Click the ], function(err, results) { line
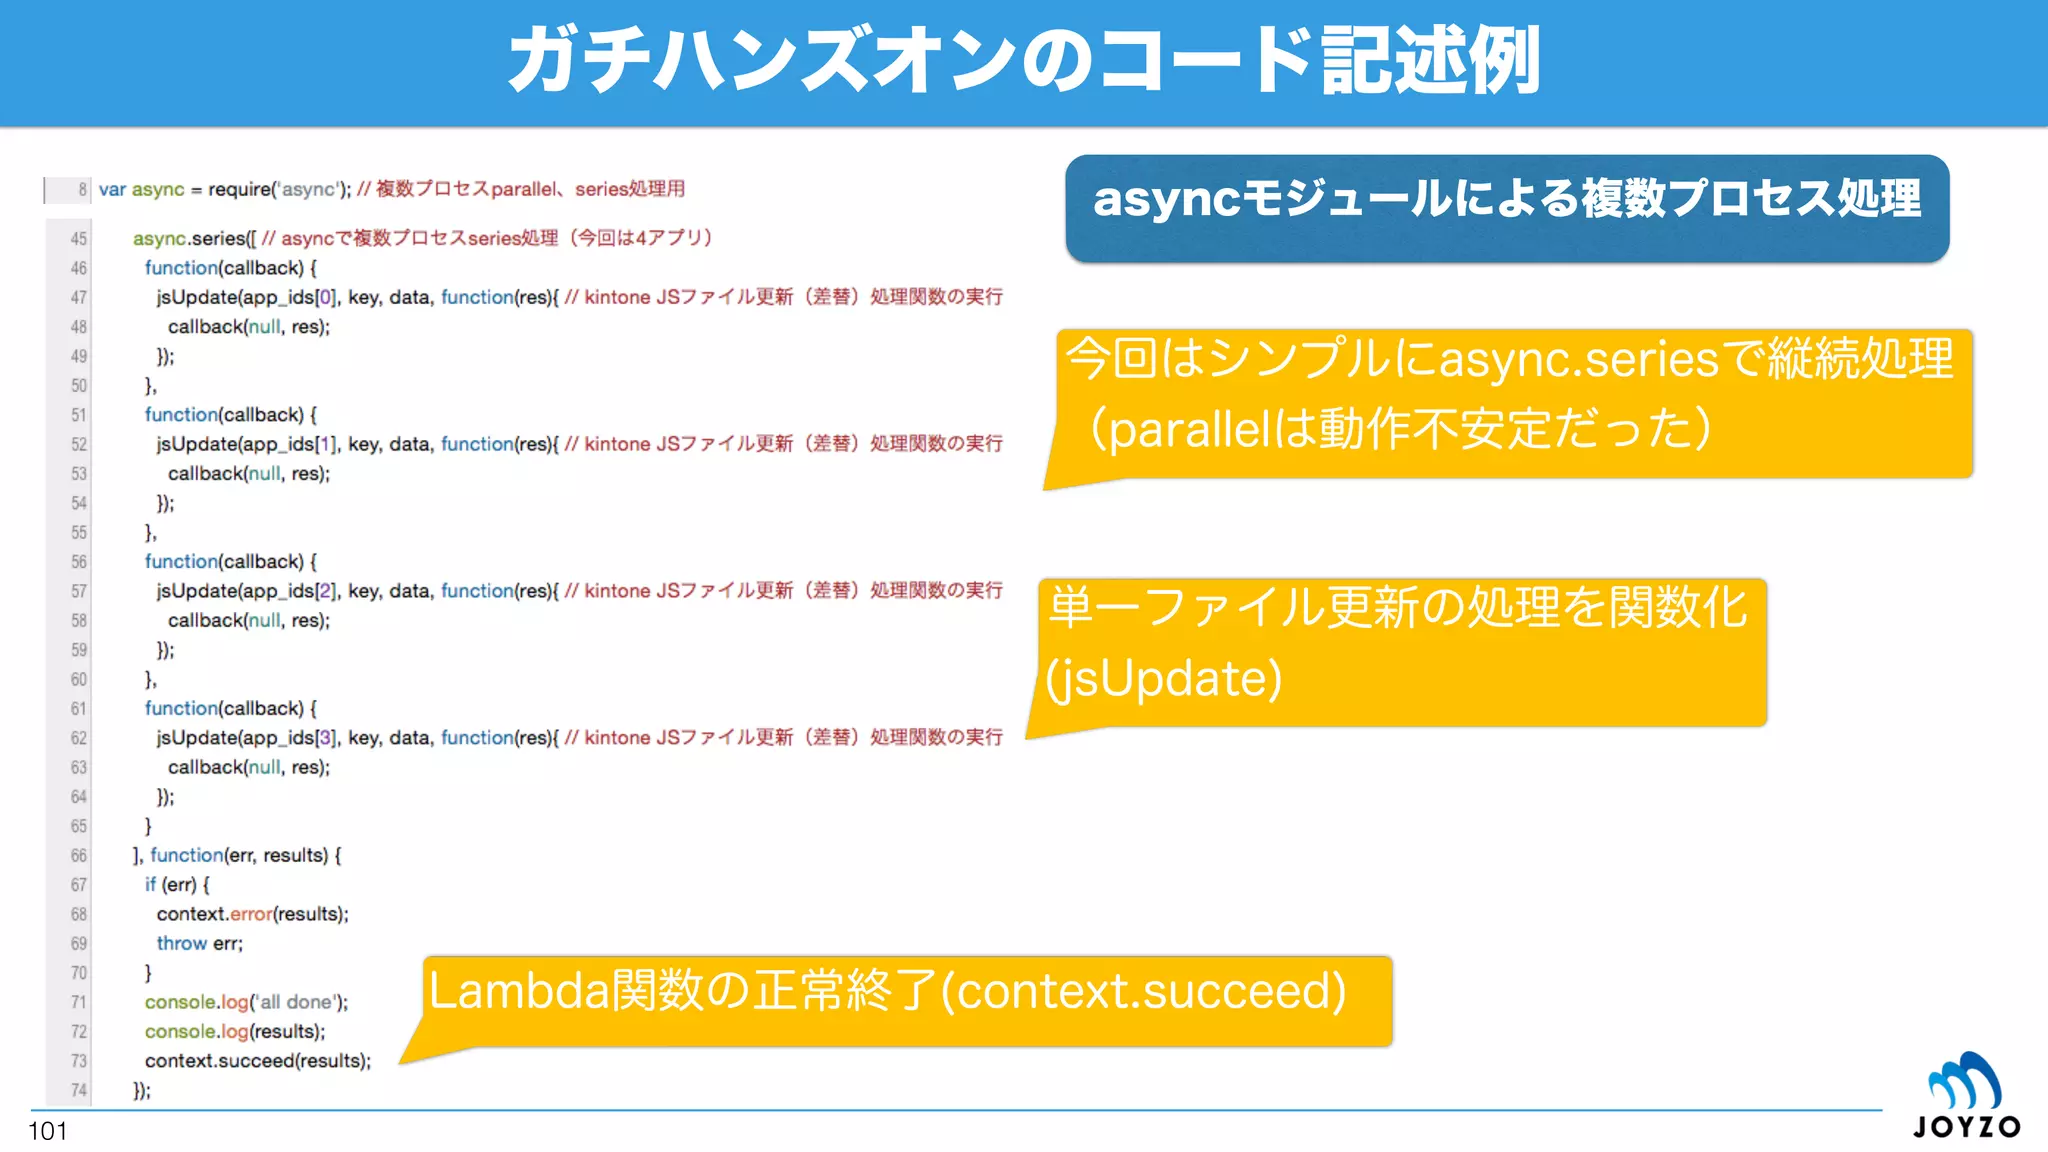Viewport: 2048px width, 1152px height. (237, 856)
